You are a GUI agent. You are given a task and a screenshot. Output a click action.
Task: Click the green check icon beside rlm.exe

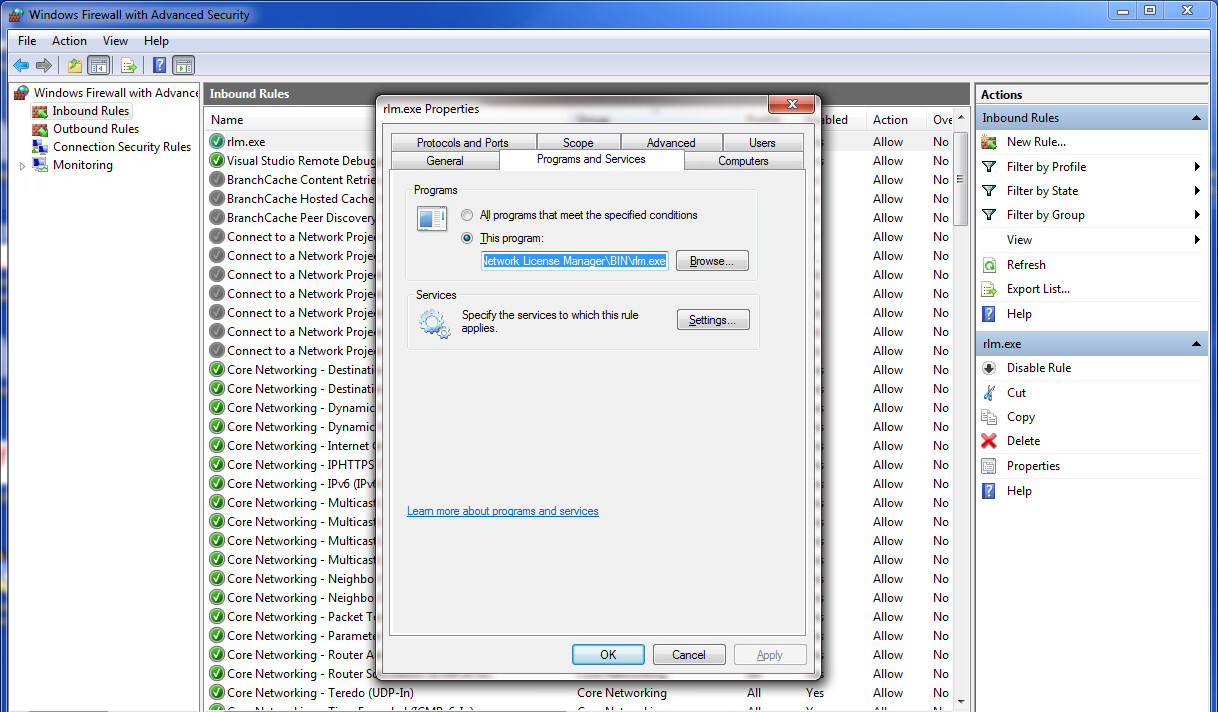click(x=217, y=142)
